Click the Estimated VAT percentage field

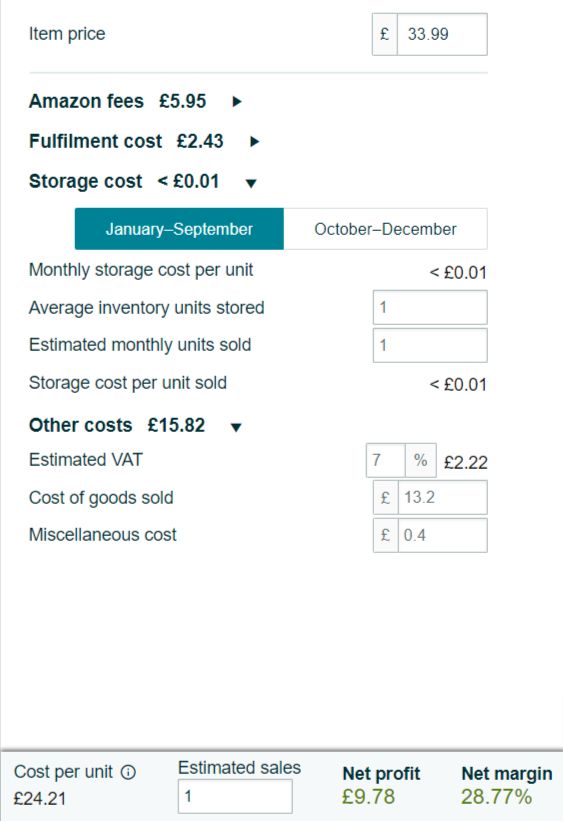pyautogui.click(x=385, y=460)
